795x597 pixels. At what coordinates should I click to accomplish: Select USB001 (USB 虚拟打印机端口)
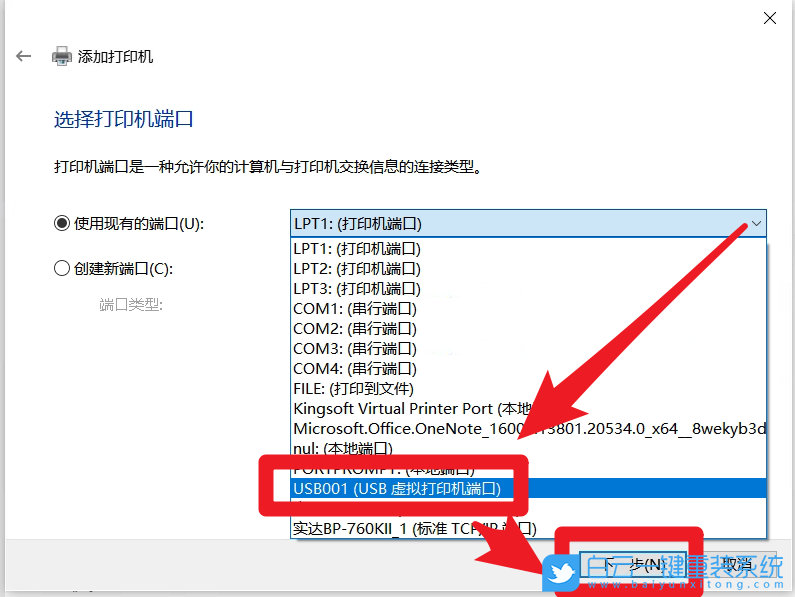click(x=396, y=488)
